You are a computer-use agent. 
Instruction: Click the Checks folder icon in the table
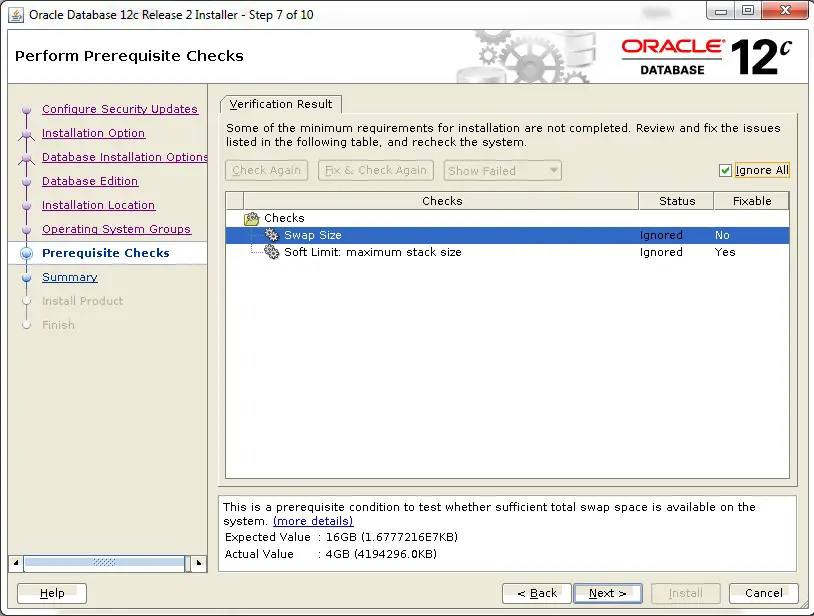coord(252,218)
